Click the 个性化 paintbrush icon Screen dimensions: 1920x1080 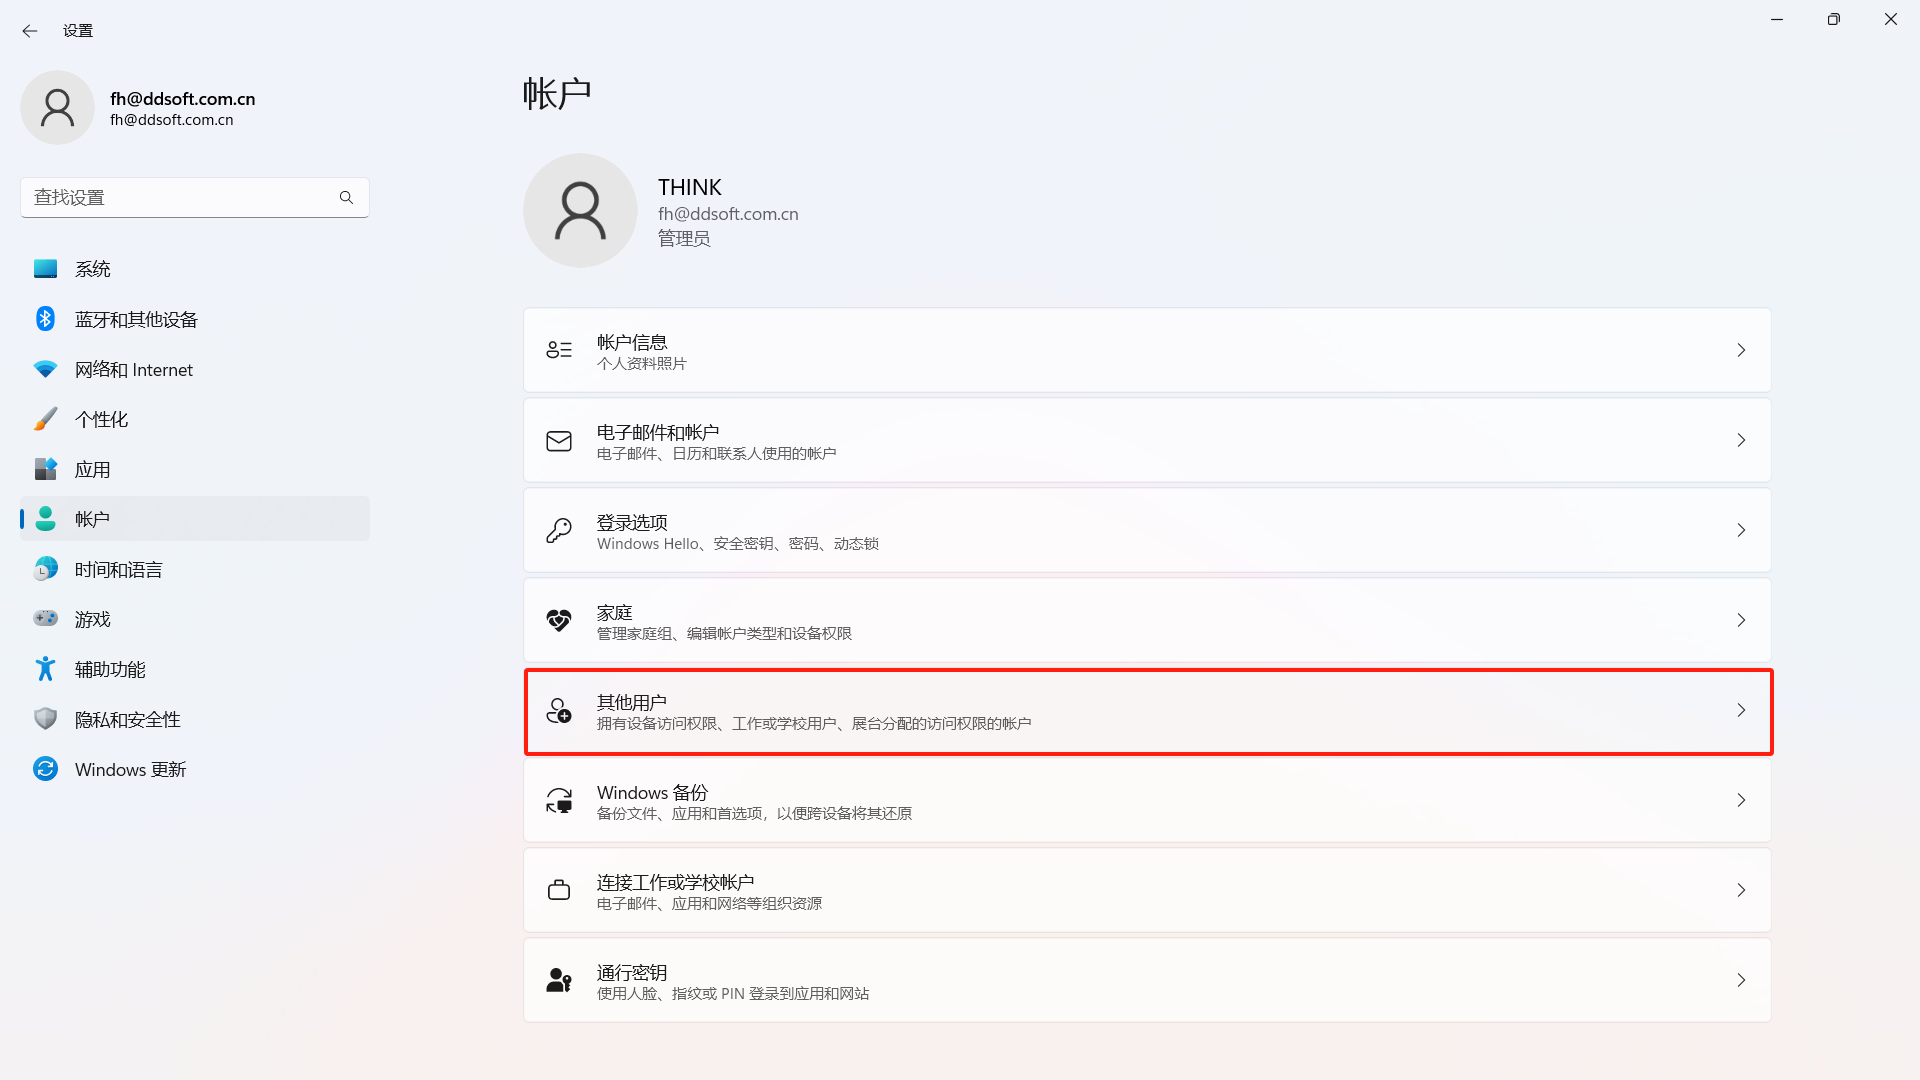point(45,419)
